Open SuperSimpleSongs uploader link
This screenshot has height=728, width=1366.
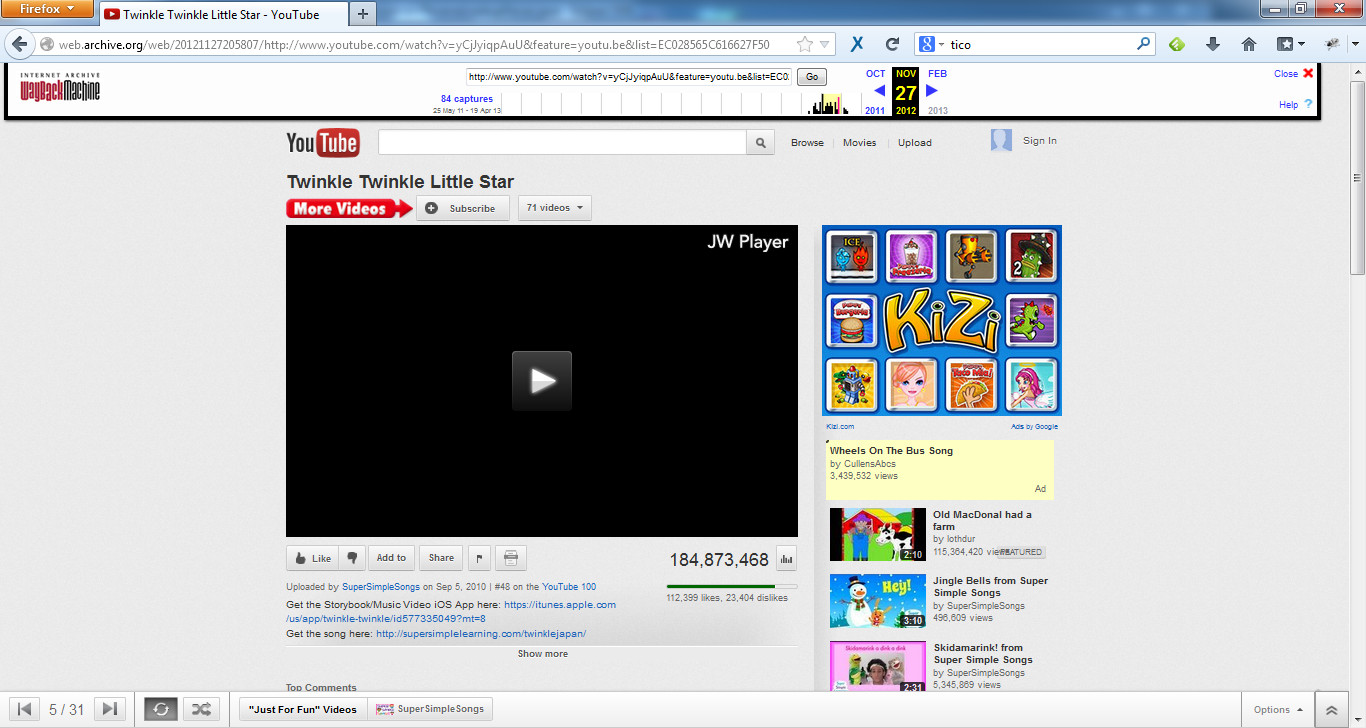coord(380,587)
